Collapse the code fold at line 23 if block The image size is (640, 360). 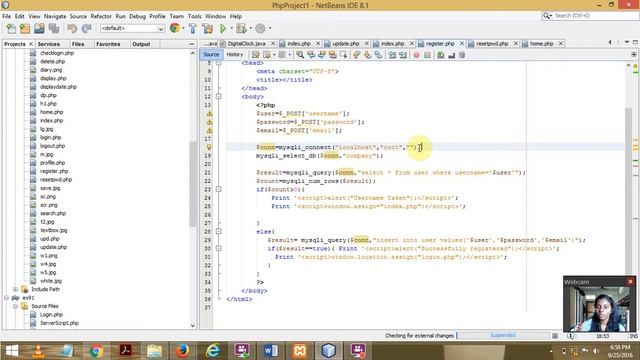[218, 189]
